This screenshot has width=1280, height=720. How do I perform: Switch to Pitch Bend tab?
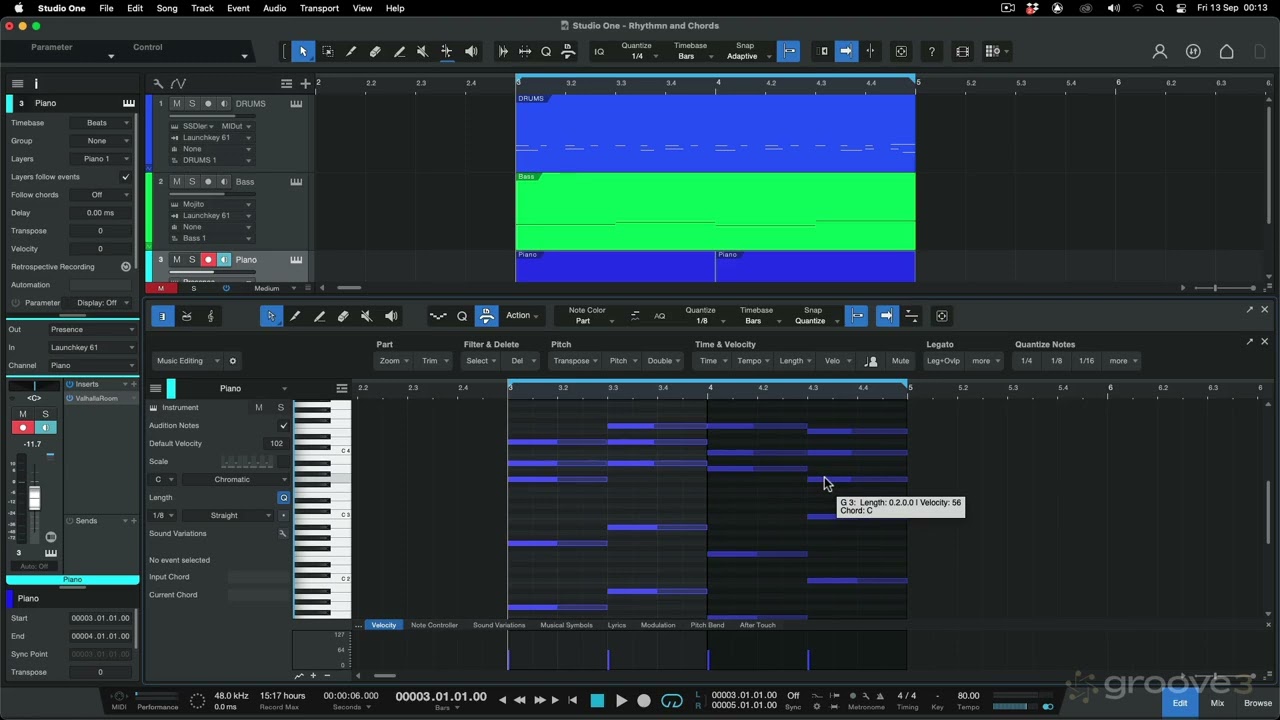point(707,625)
